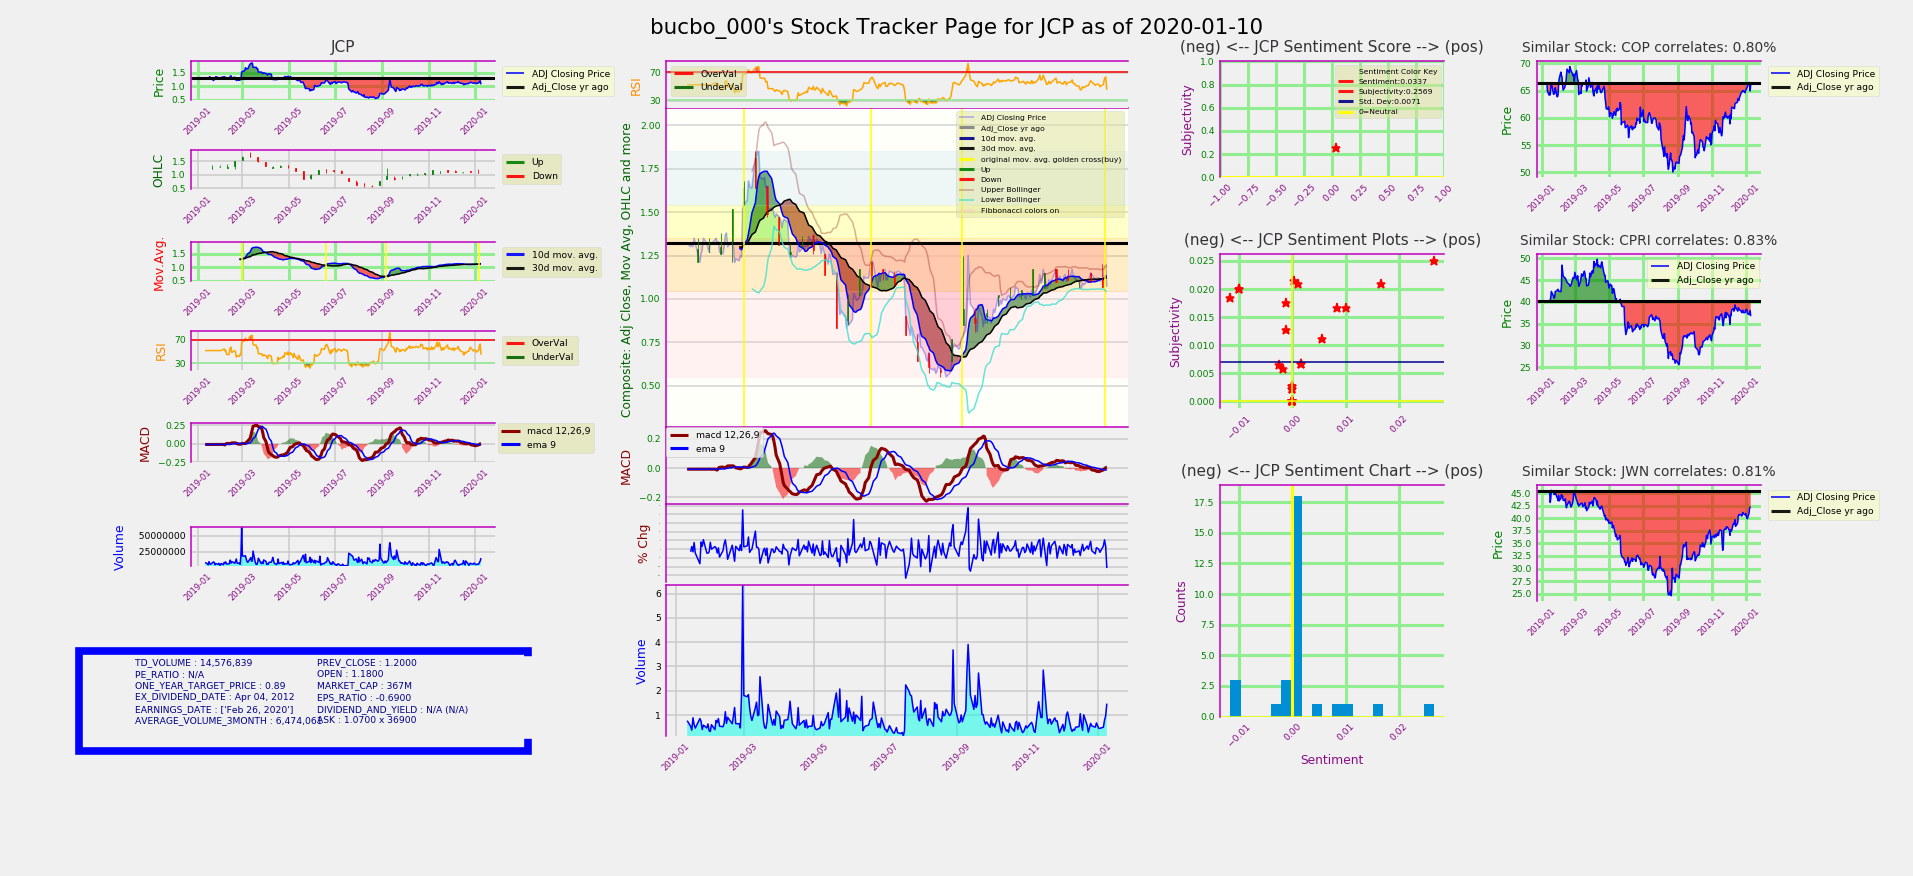Screen dimensions: 1913x876
Task: Click the lone red star in Sentiment Score plot
Action: pos(1335,148)
